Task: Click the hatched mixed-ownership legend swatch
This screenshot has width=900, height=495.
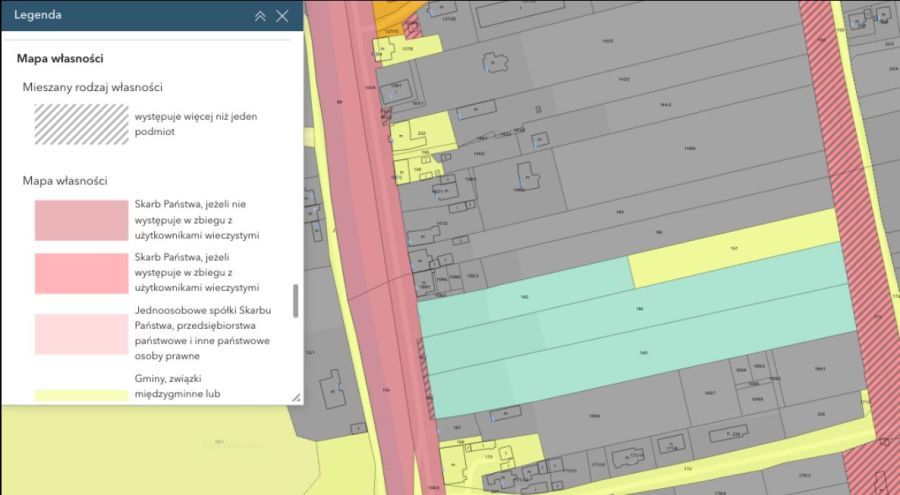Action: pyautogui.click(x=81, y=124)
